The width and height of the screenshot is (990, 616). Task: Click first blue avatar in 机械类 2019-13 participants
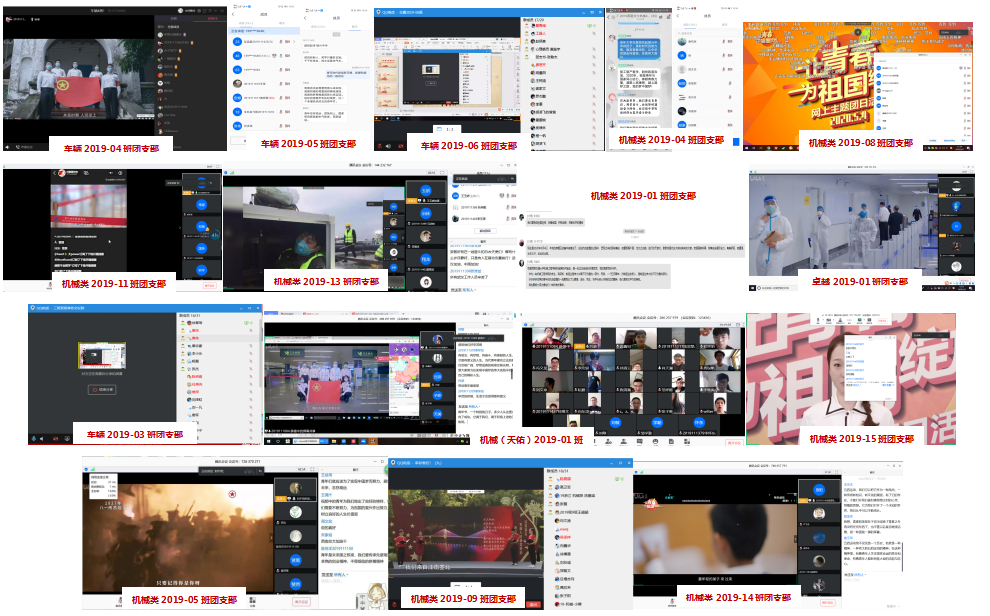pyautogui.click(x=424, y=188)
